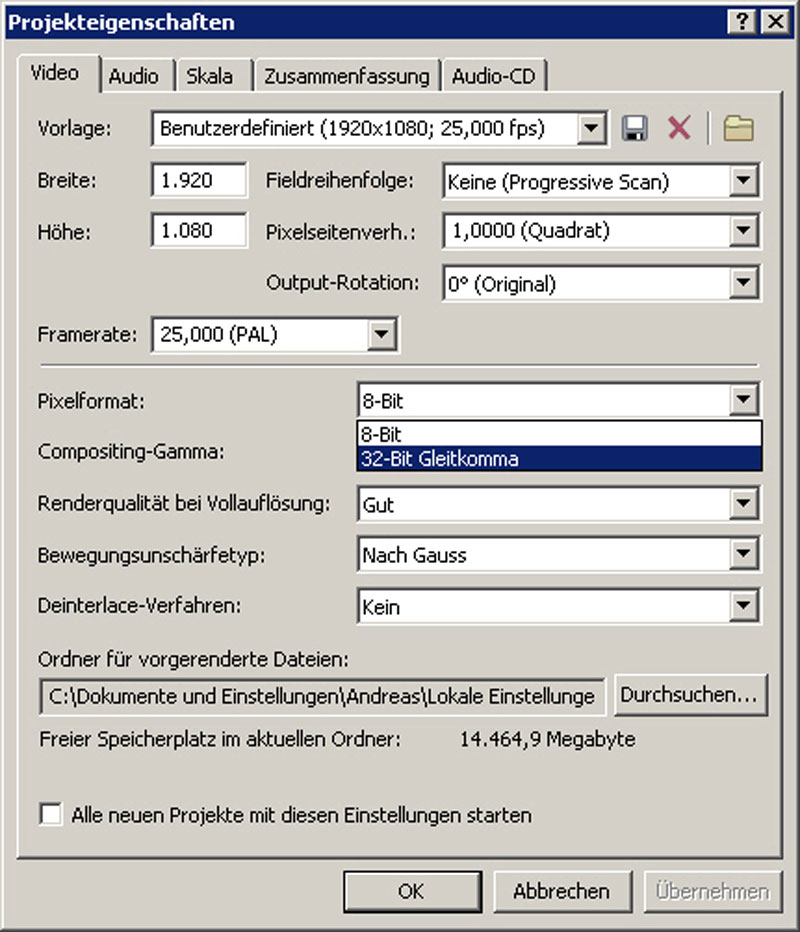800x932 pixels.
Task: Expand the Fieldreihenfolge dropdown
Action: [x=741, y=181]
